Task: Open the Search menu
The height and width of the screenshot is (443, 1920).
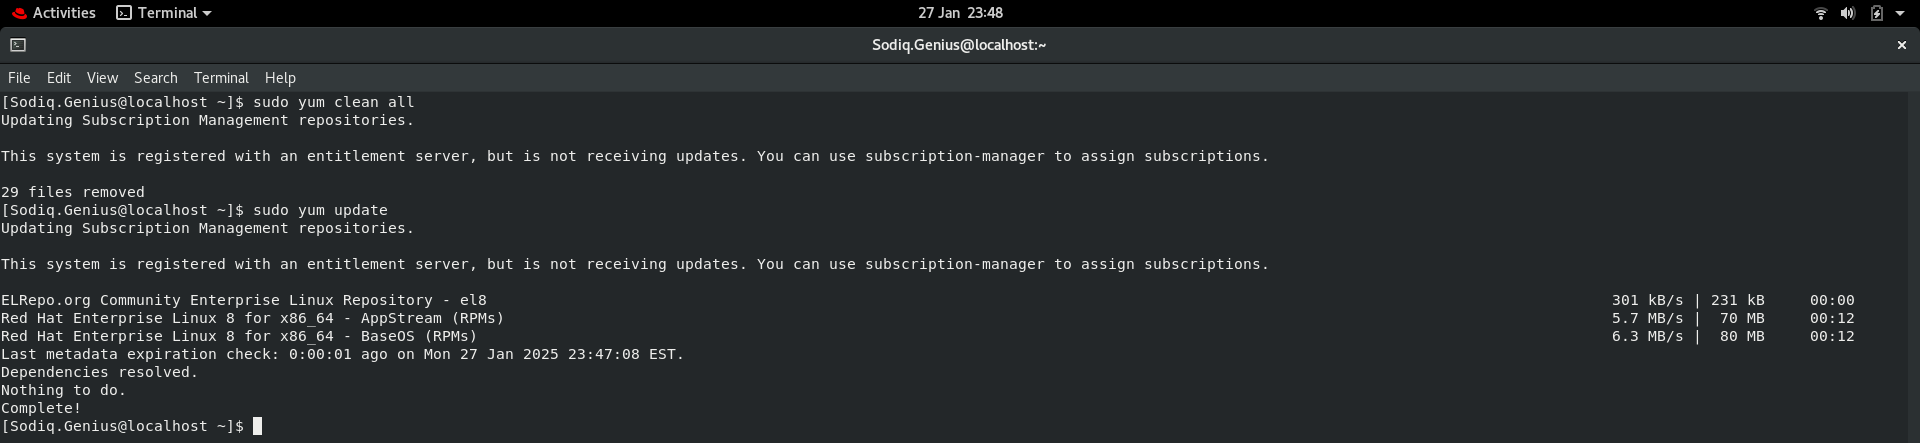Action: [156, 78]
